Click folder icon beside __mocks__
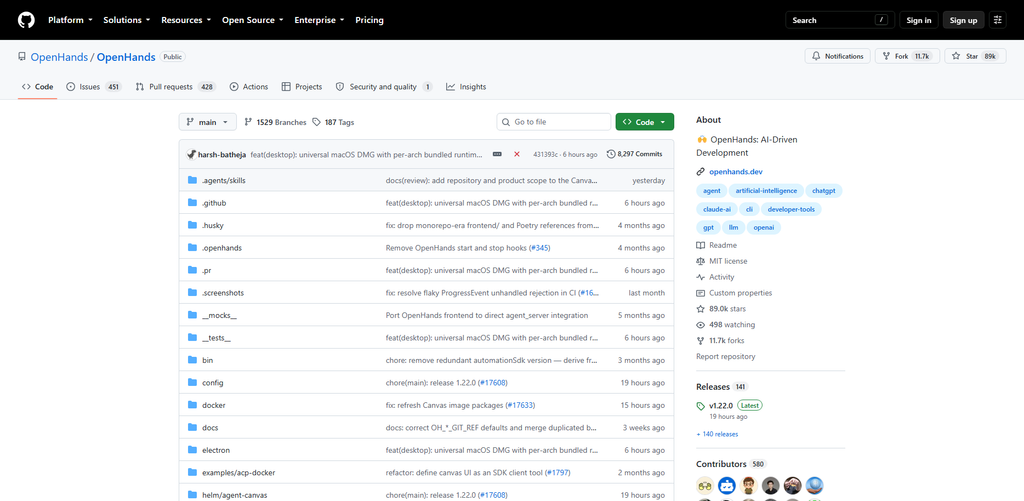The width and height of the screenshot is (1024, 501). click(192, 315)
